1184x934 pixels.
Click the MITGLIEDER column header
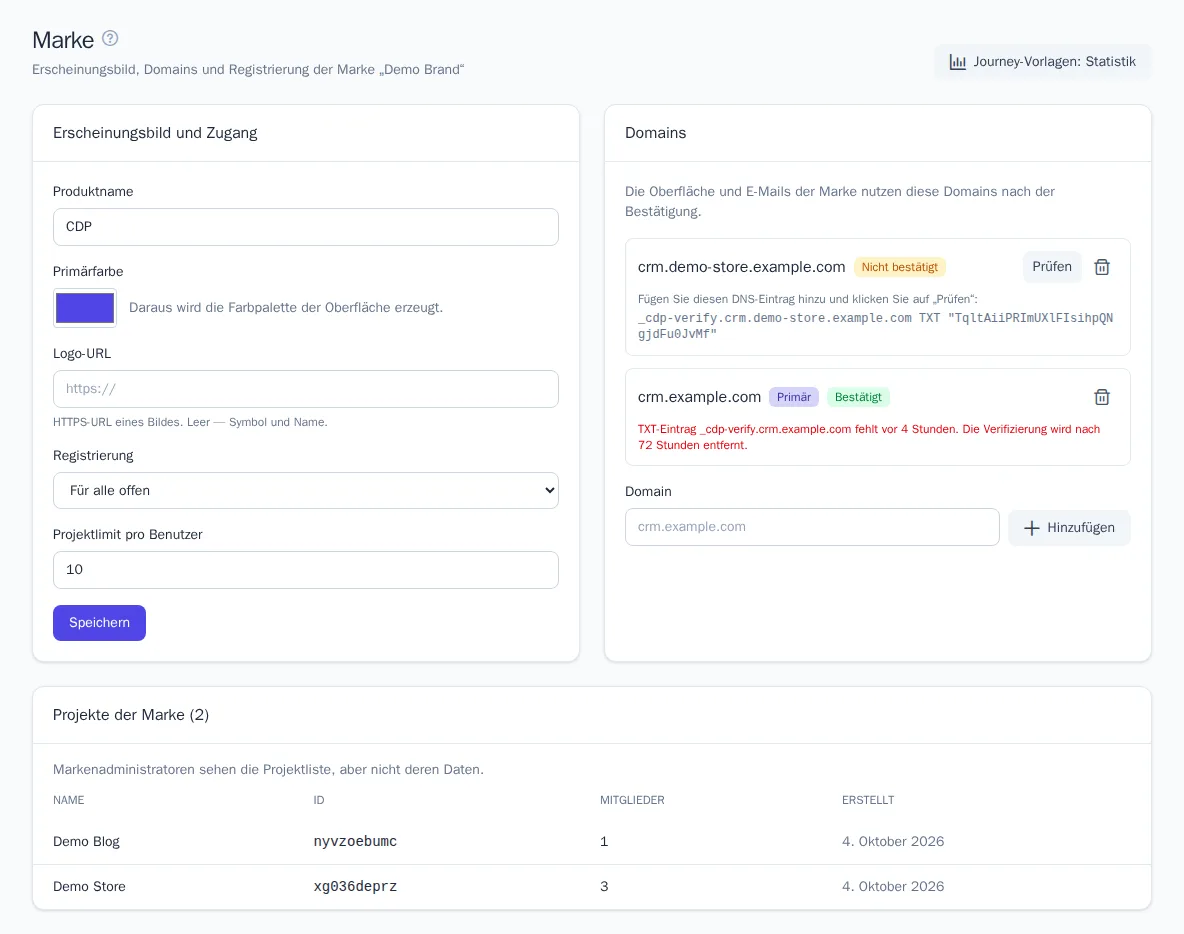point(632,800)
